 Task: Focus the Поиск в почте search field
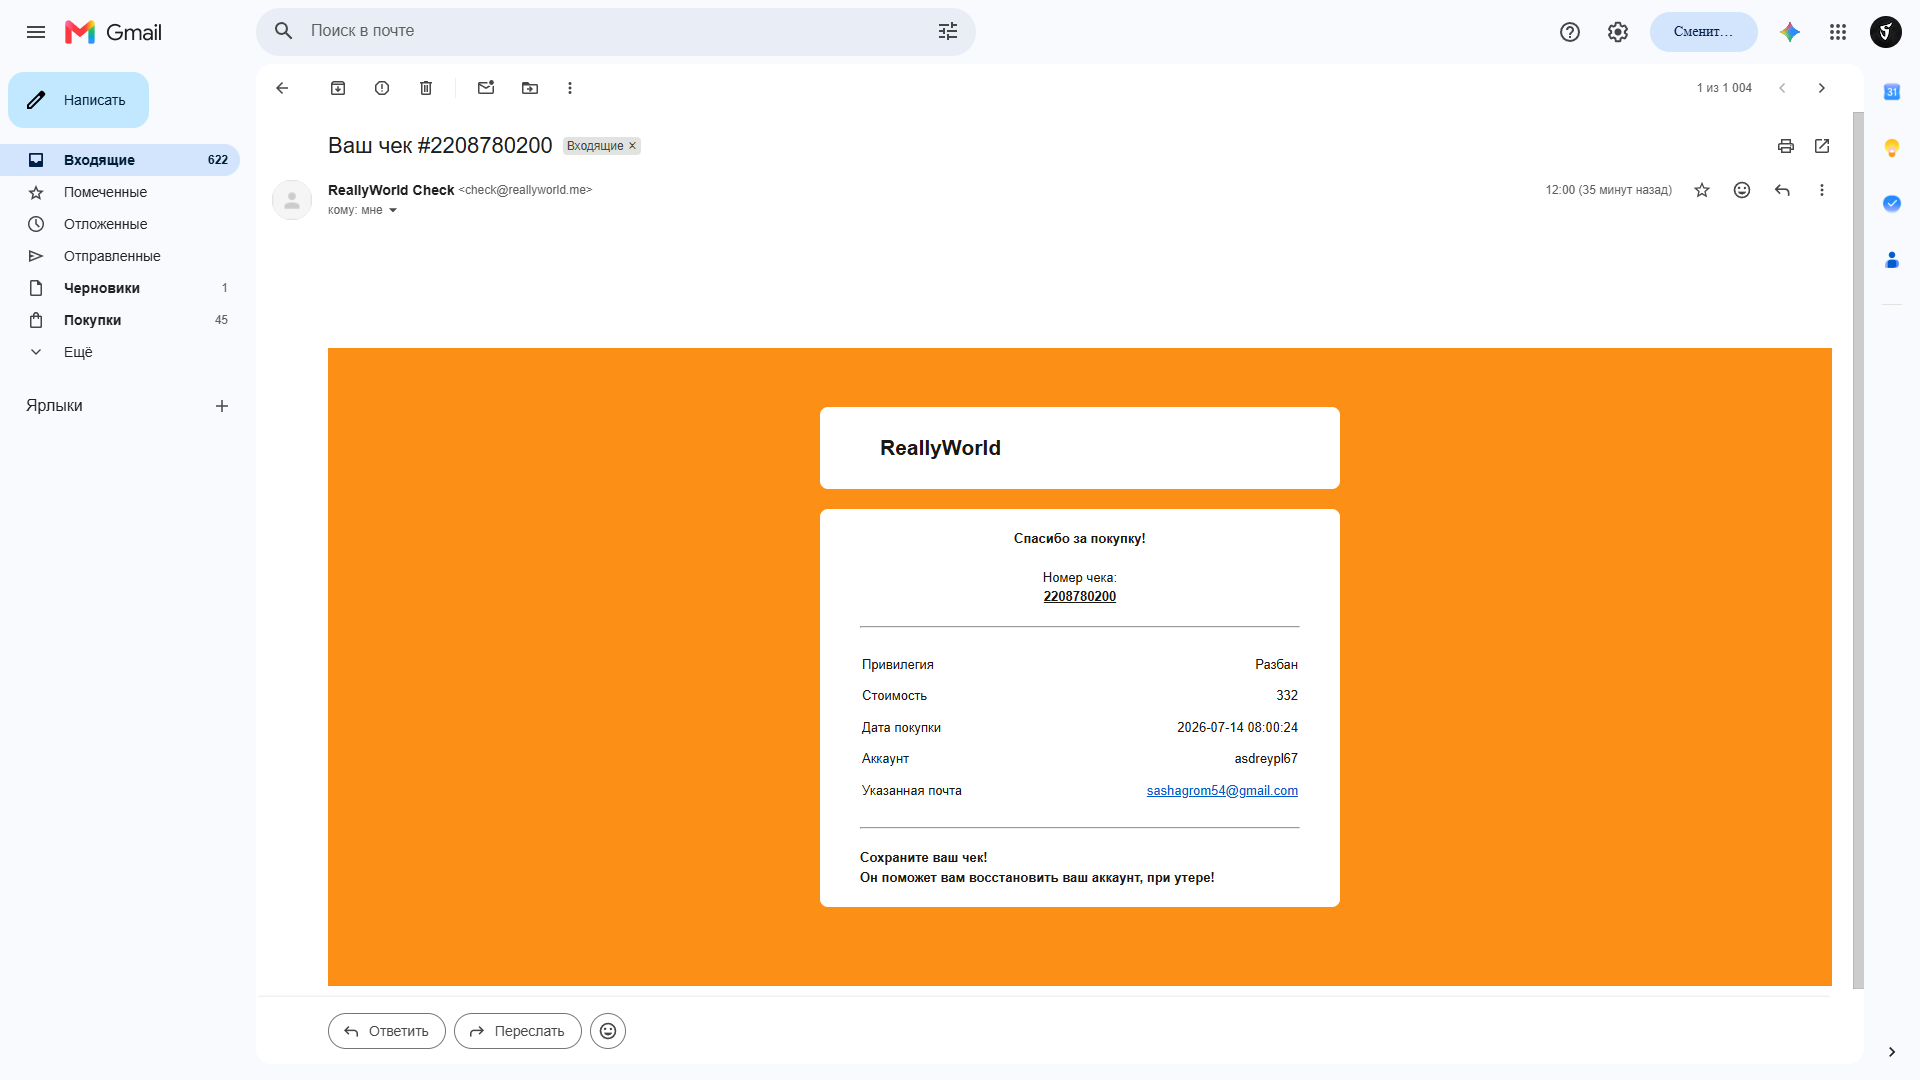click(x=616, y=32)
